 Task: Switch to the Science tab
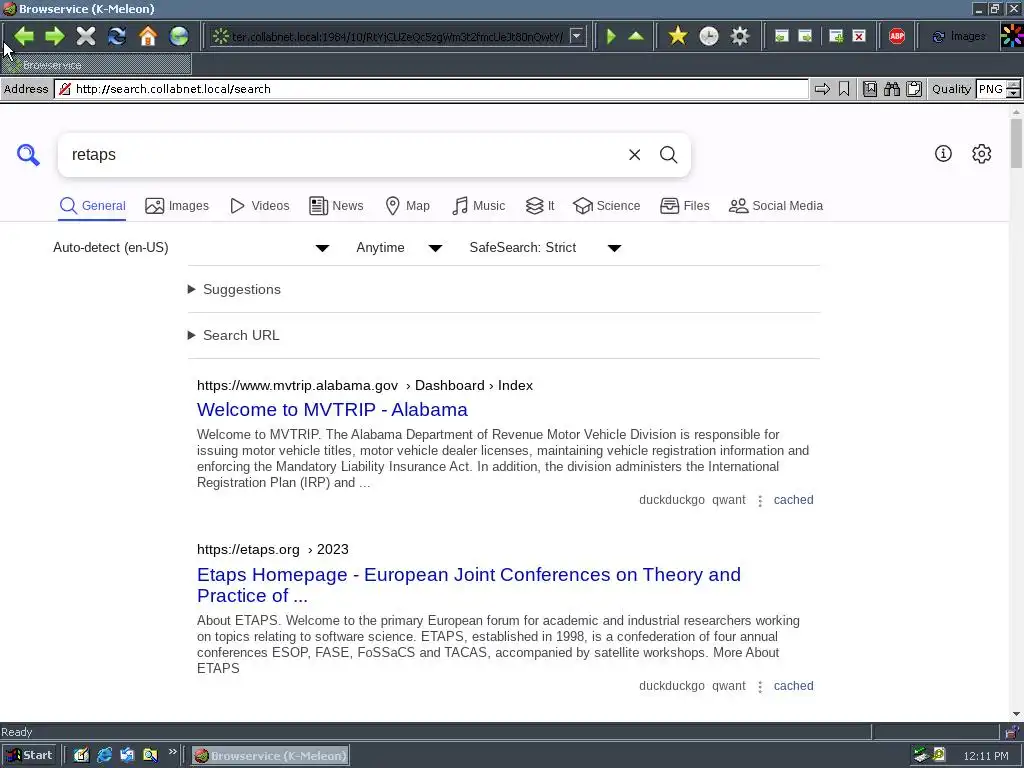607,206
